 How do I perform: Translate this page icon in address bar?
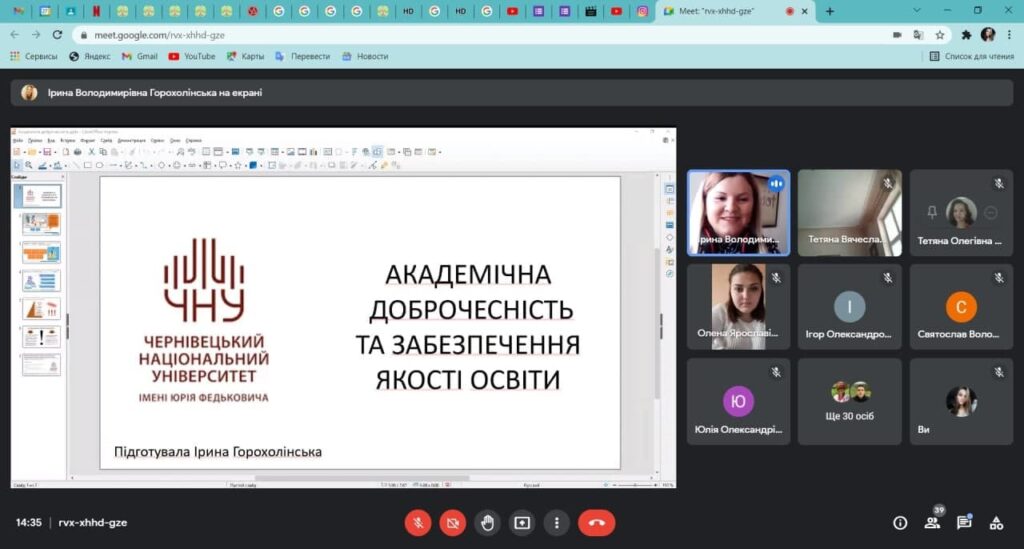click(x=918, y=35)
